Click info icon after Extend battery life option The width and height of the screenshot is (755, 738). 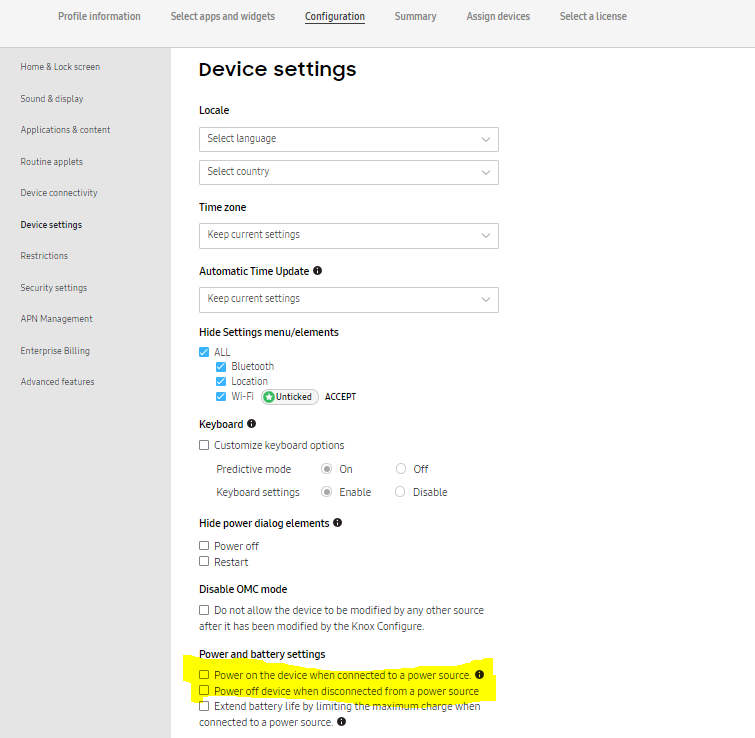coord(342,721)
